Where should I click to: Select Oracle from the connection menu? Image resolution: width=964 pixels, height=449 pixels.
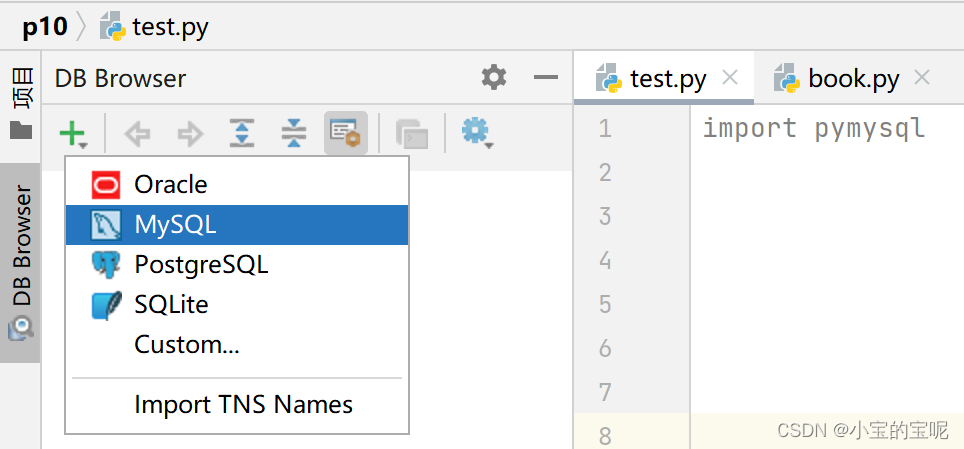tap(237, 185)
